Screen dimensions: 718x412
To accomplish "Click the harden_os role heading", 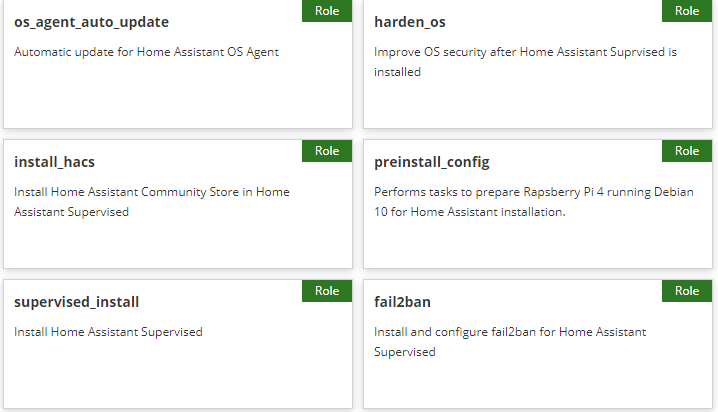I will pyautogui.click(x=410, y=22).
